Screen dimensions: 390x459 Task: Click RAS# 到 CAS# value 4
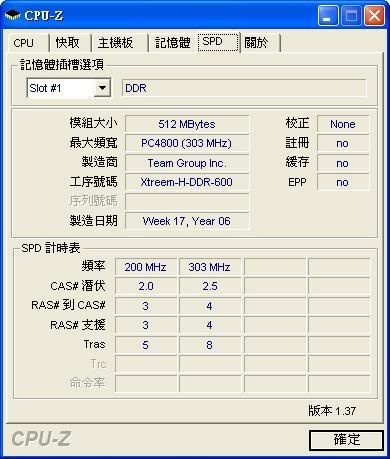pyautogui.click(x=210, y=306)
